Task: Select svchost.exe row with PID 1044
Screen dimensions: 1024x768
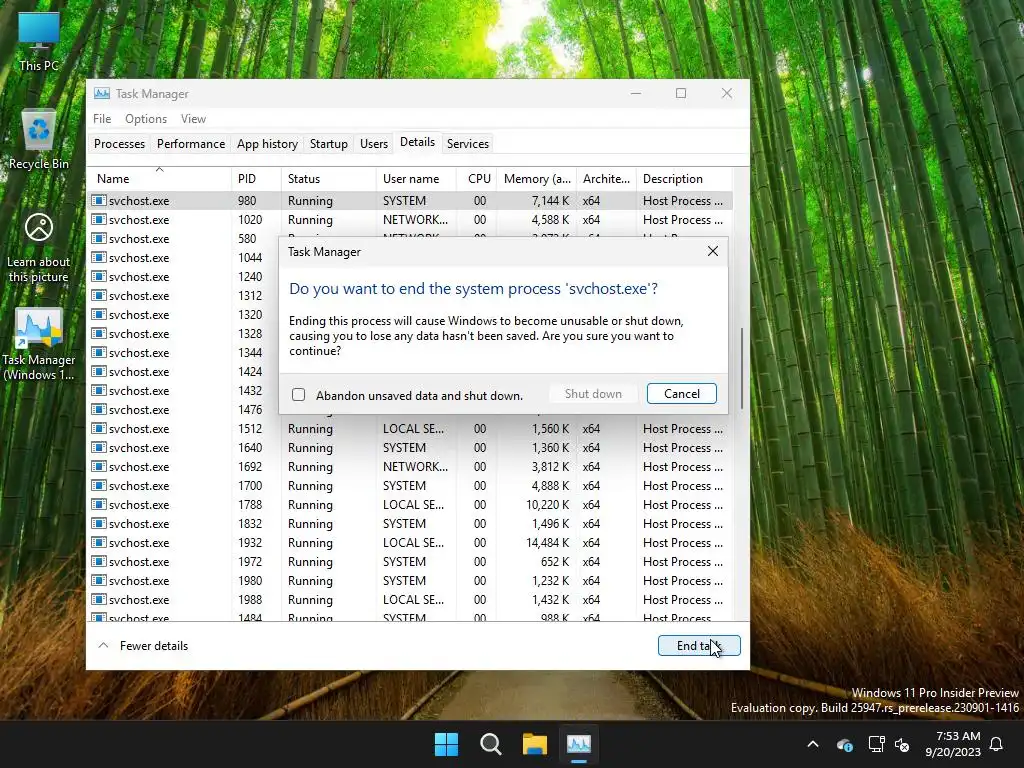Action: tap(183, 257)
